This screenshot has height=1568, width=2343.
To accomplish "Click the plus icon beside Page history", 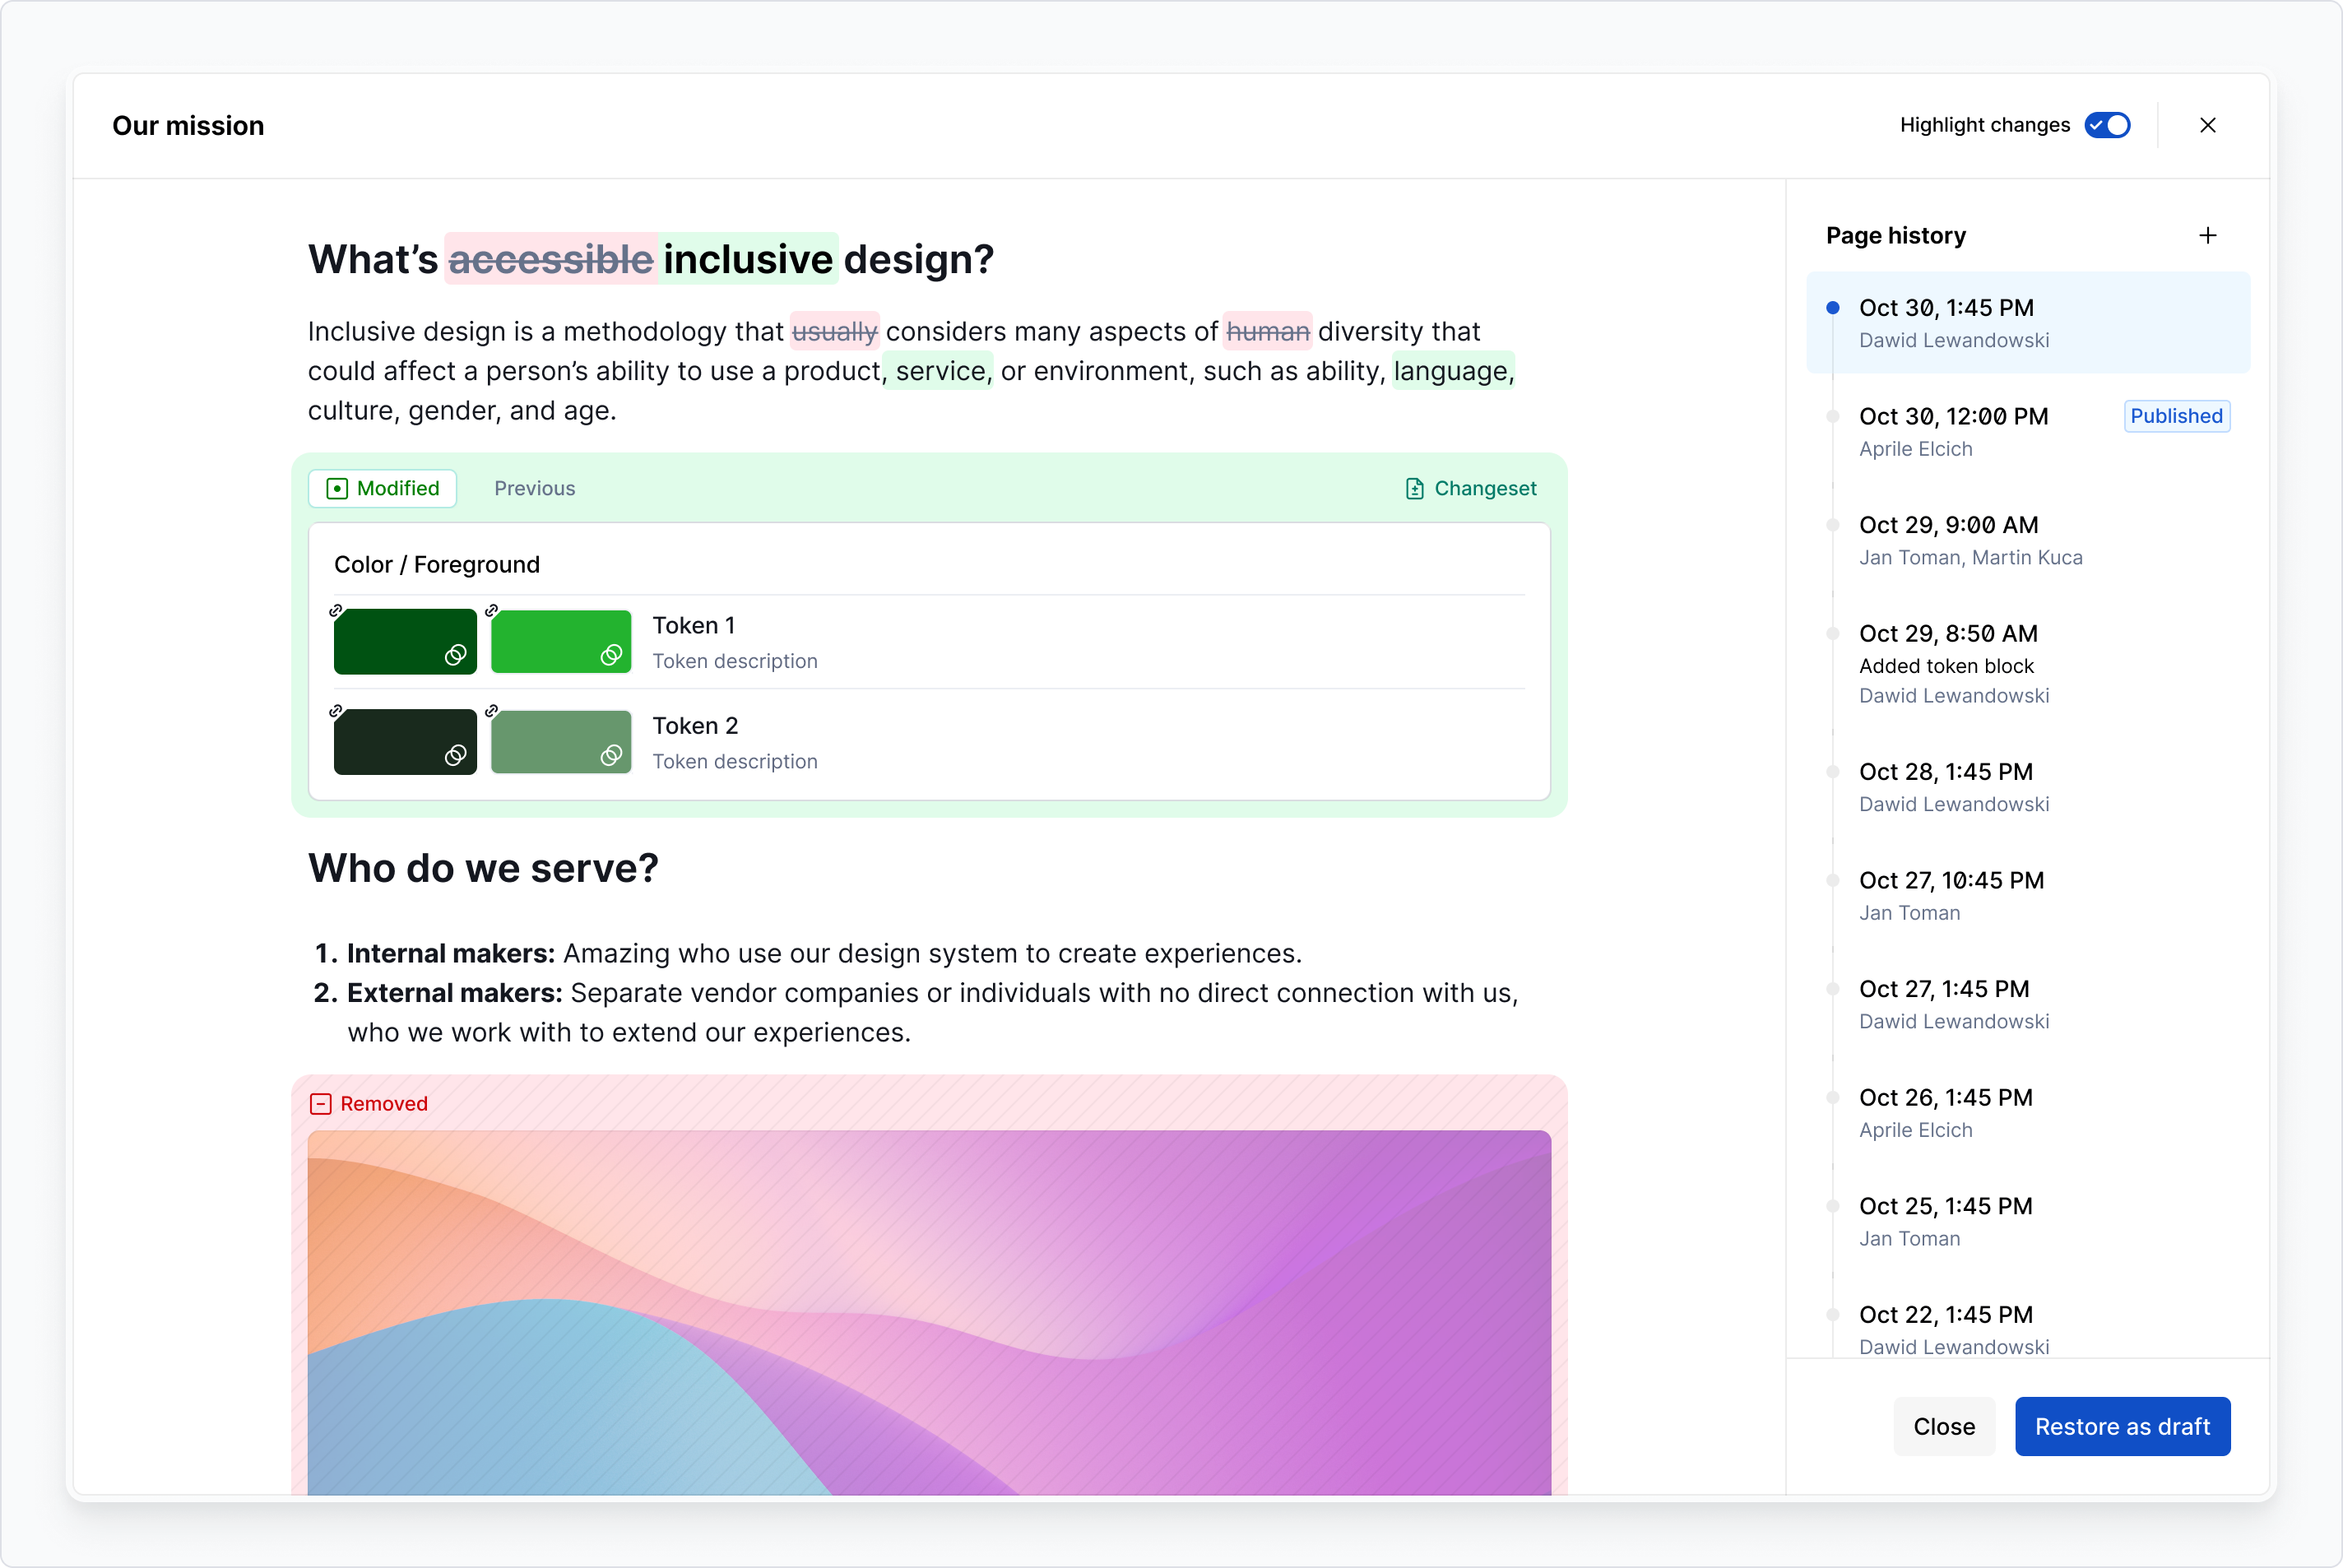I will 2208,235.
